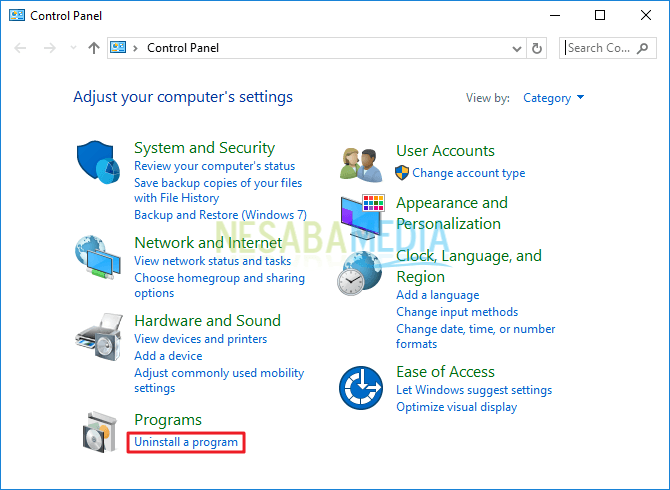
Task: Open the Hardware and Sound printer icon
Action: pos(99,337)
